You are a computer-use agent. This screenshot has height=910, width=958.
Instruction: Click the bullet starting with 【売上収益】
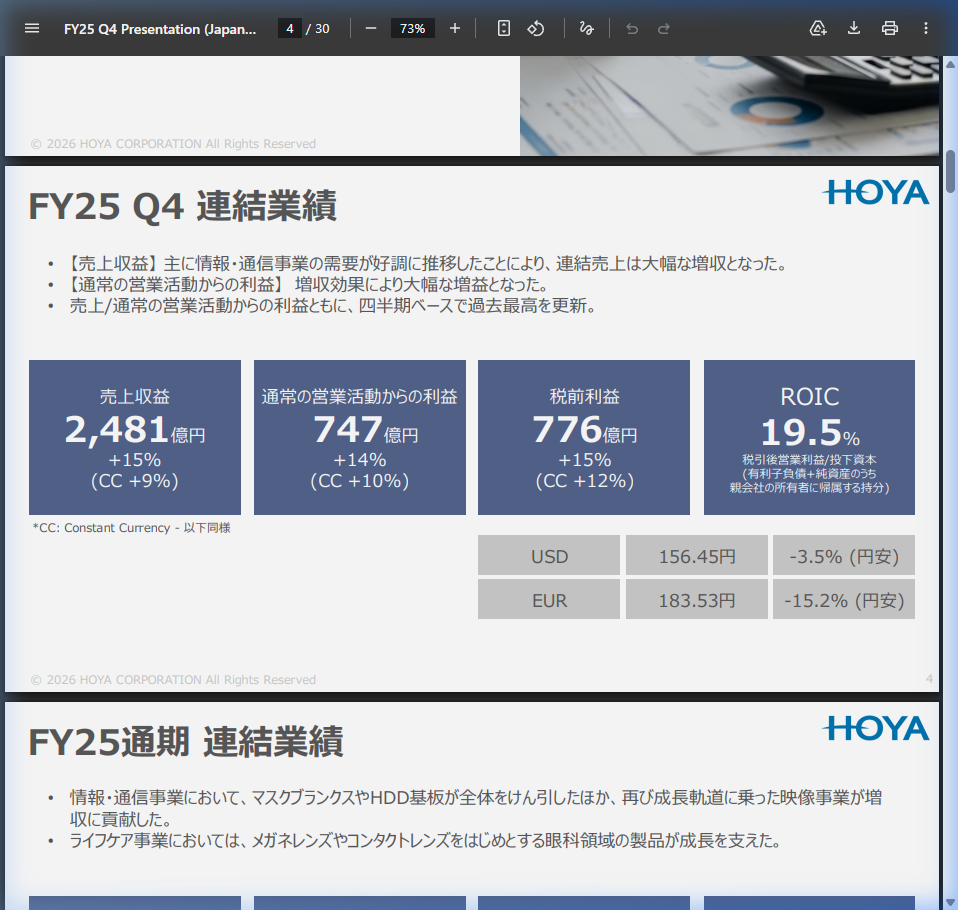point(428,263)
